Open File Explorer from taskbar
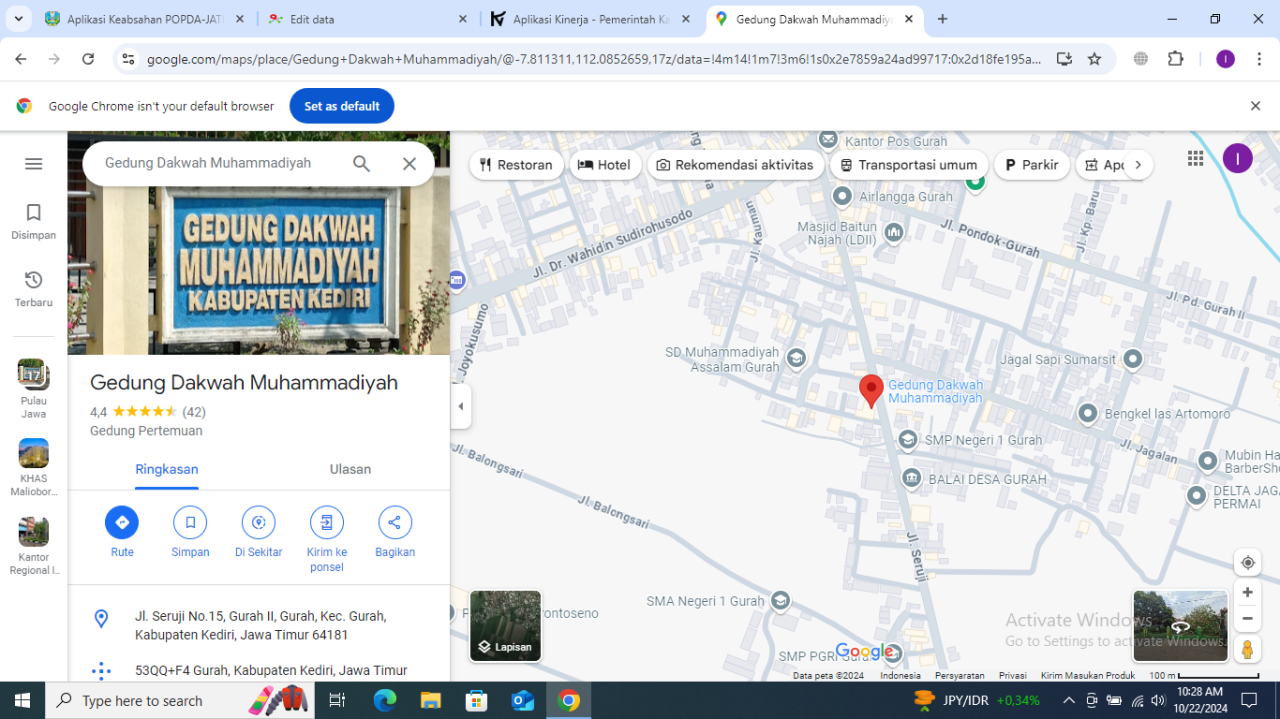 coord(431,700)
